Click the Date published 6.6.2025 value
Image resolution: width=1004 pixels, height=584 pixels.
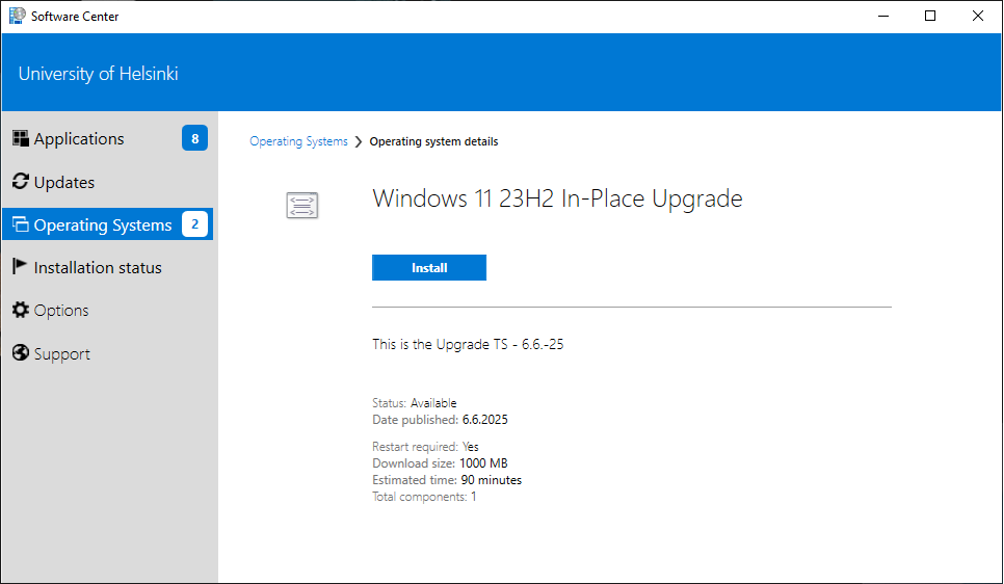pos(485,420)
